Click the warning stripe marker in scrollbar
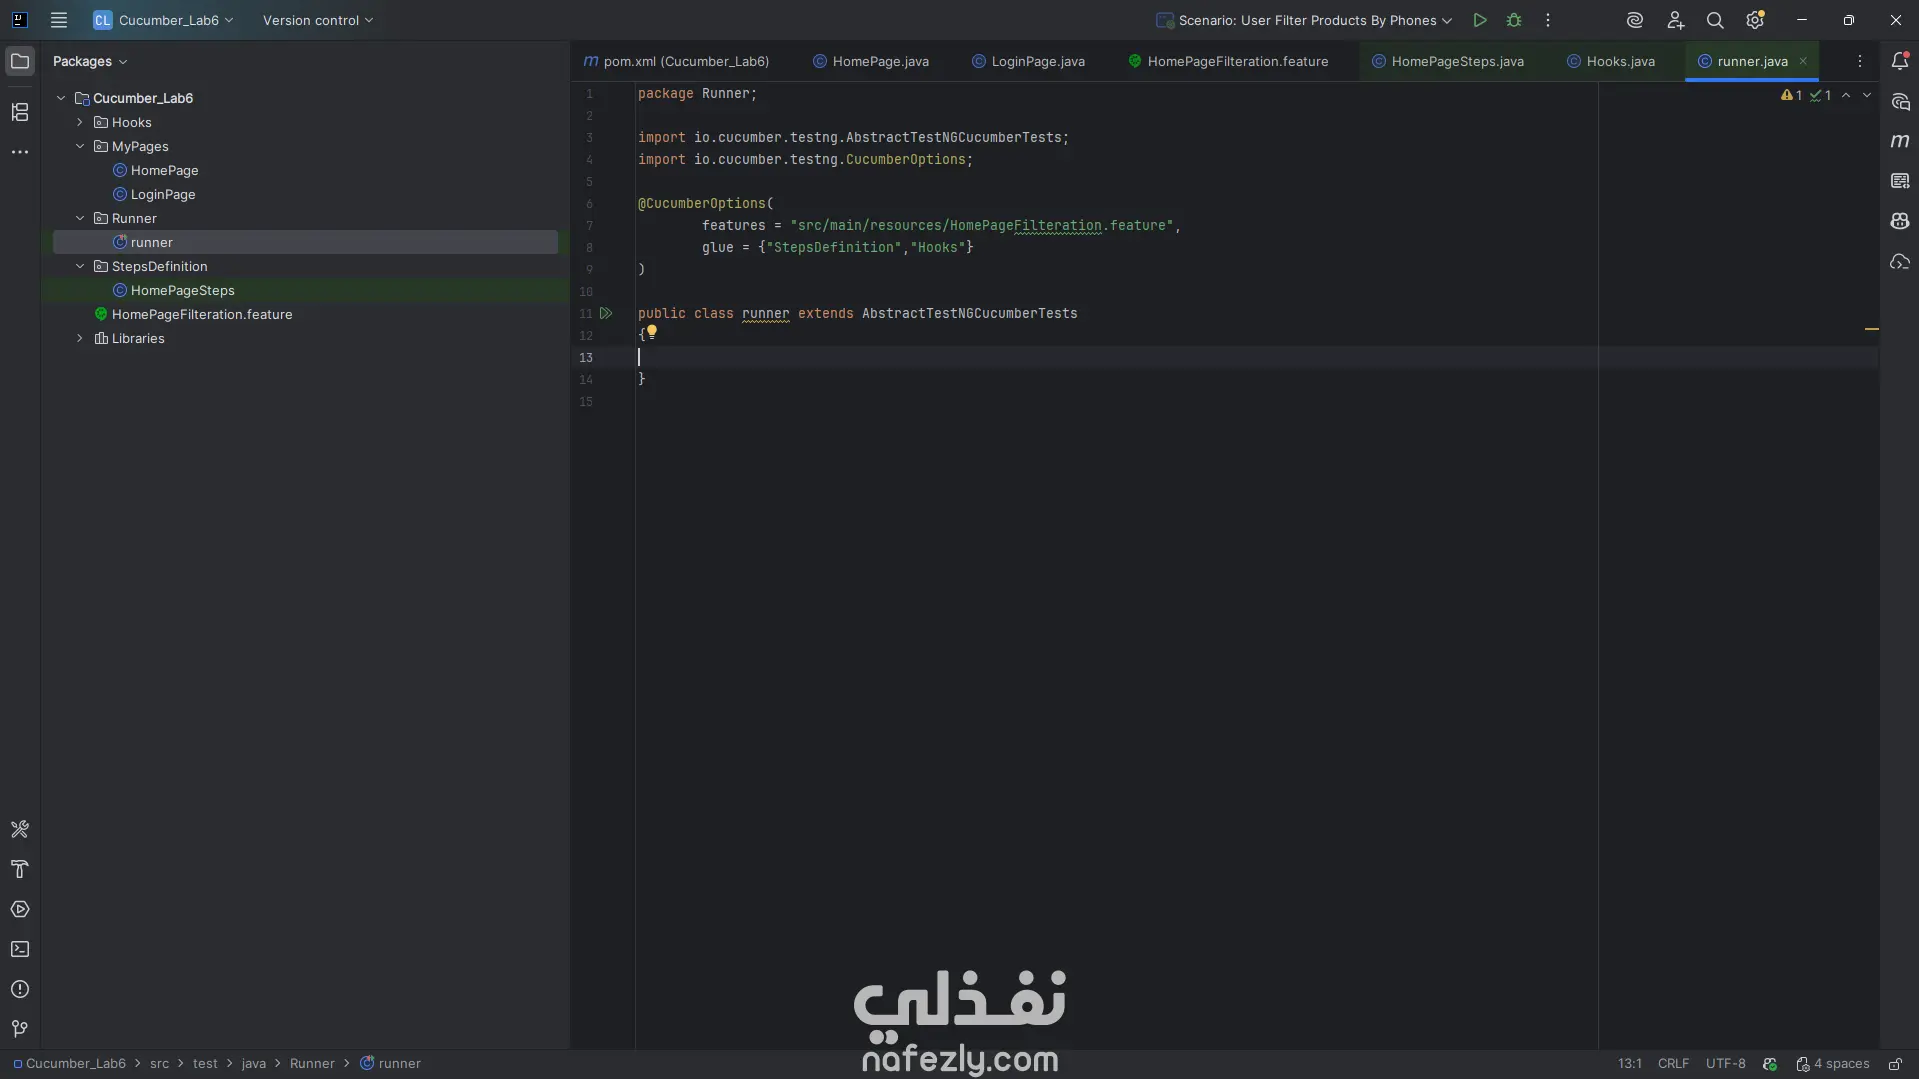The width and height of the screenshot is (1919, 1079). click(x=1871, y=329)
